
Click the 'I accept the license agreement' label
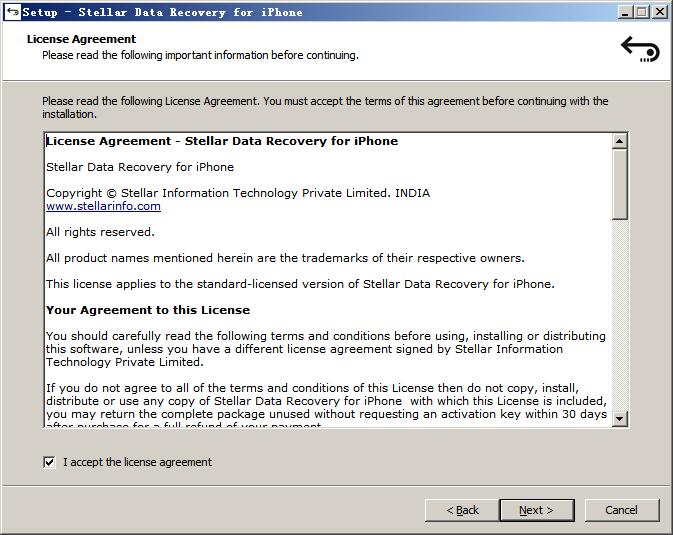point(137,462)
